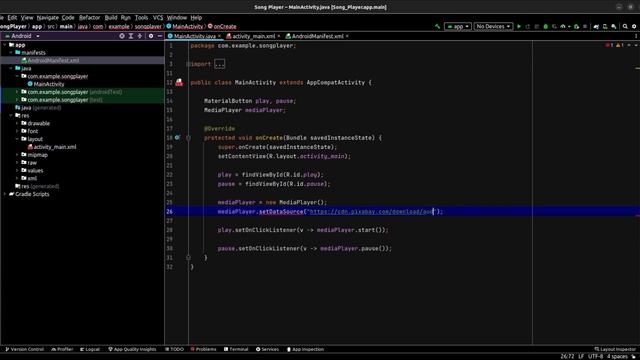Click the red error indicator in editor corner
640x360 pixels.
click(609, 45)
